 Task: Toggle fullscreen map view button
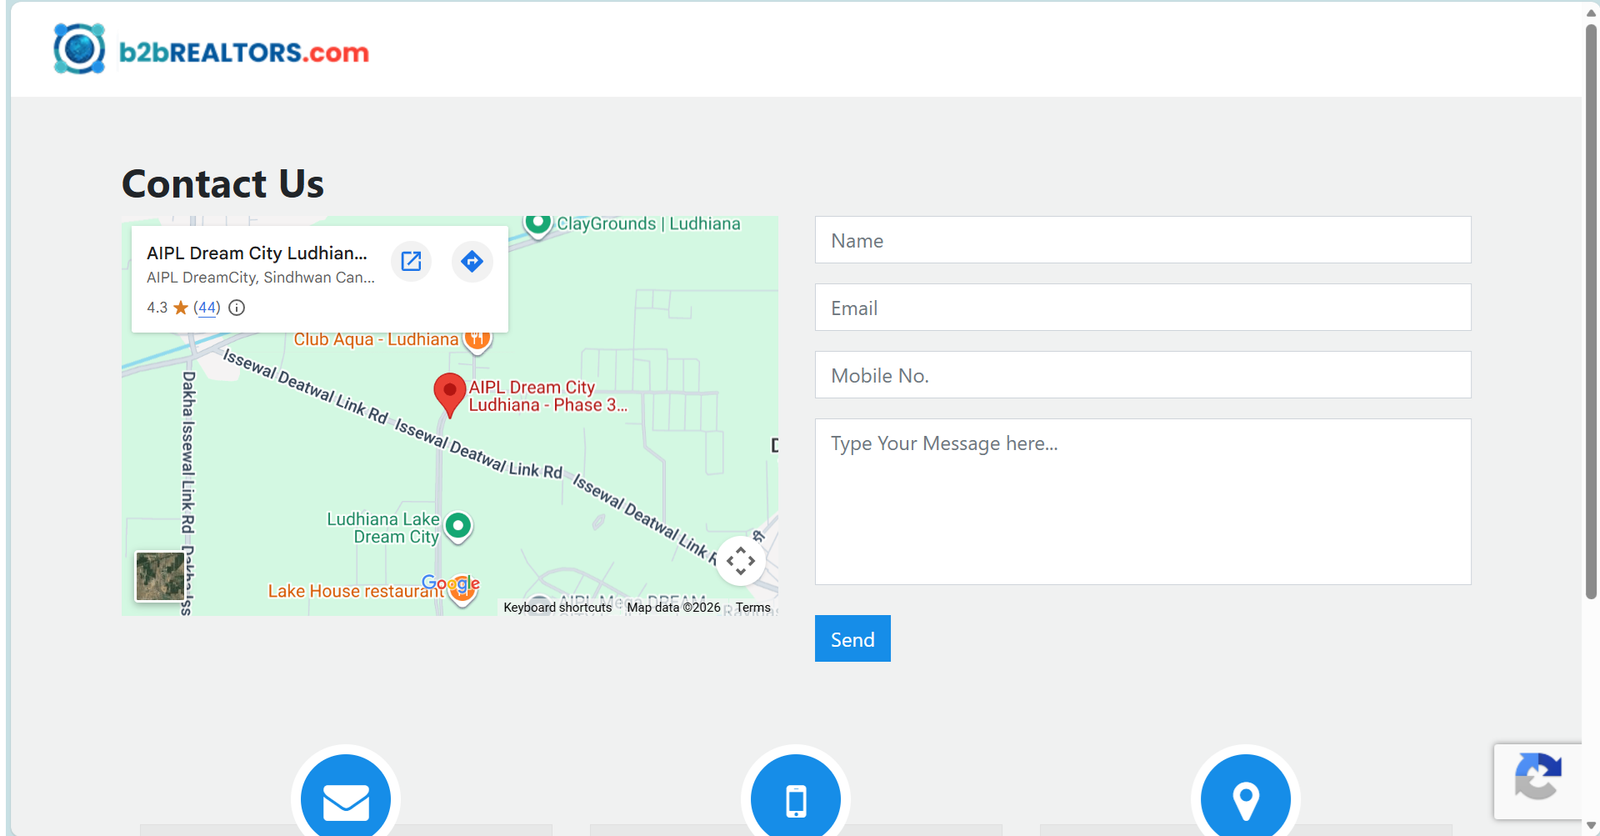click(741, 561)
